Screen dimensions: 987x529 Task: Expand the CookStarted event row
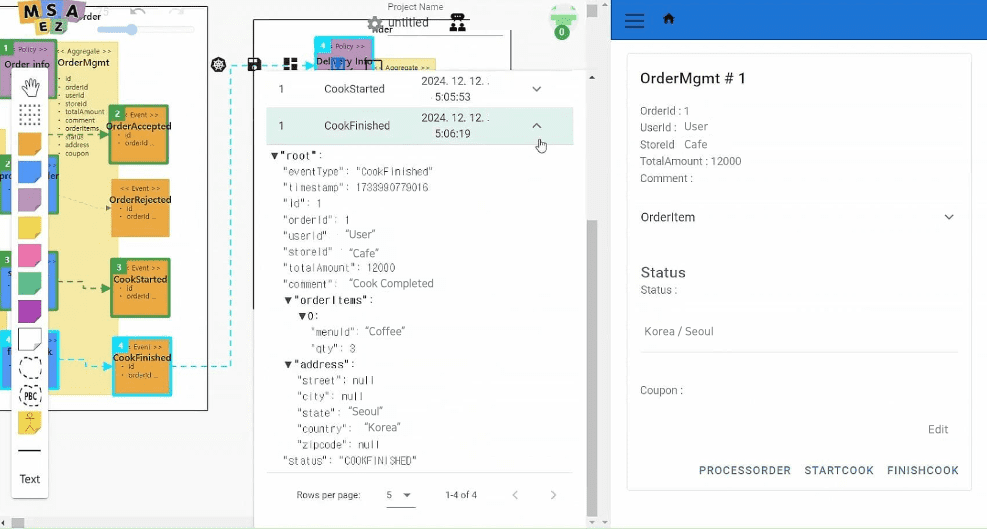537,89
